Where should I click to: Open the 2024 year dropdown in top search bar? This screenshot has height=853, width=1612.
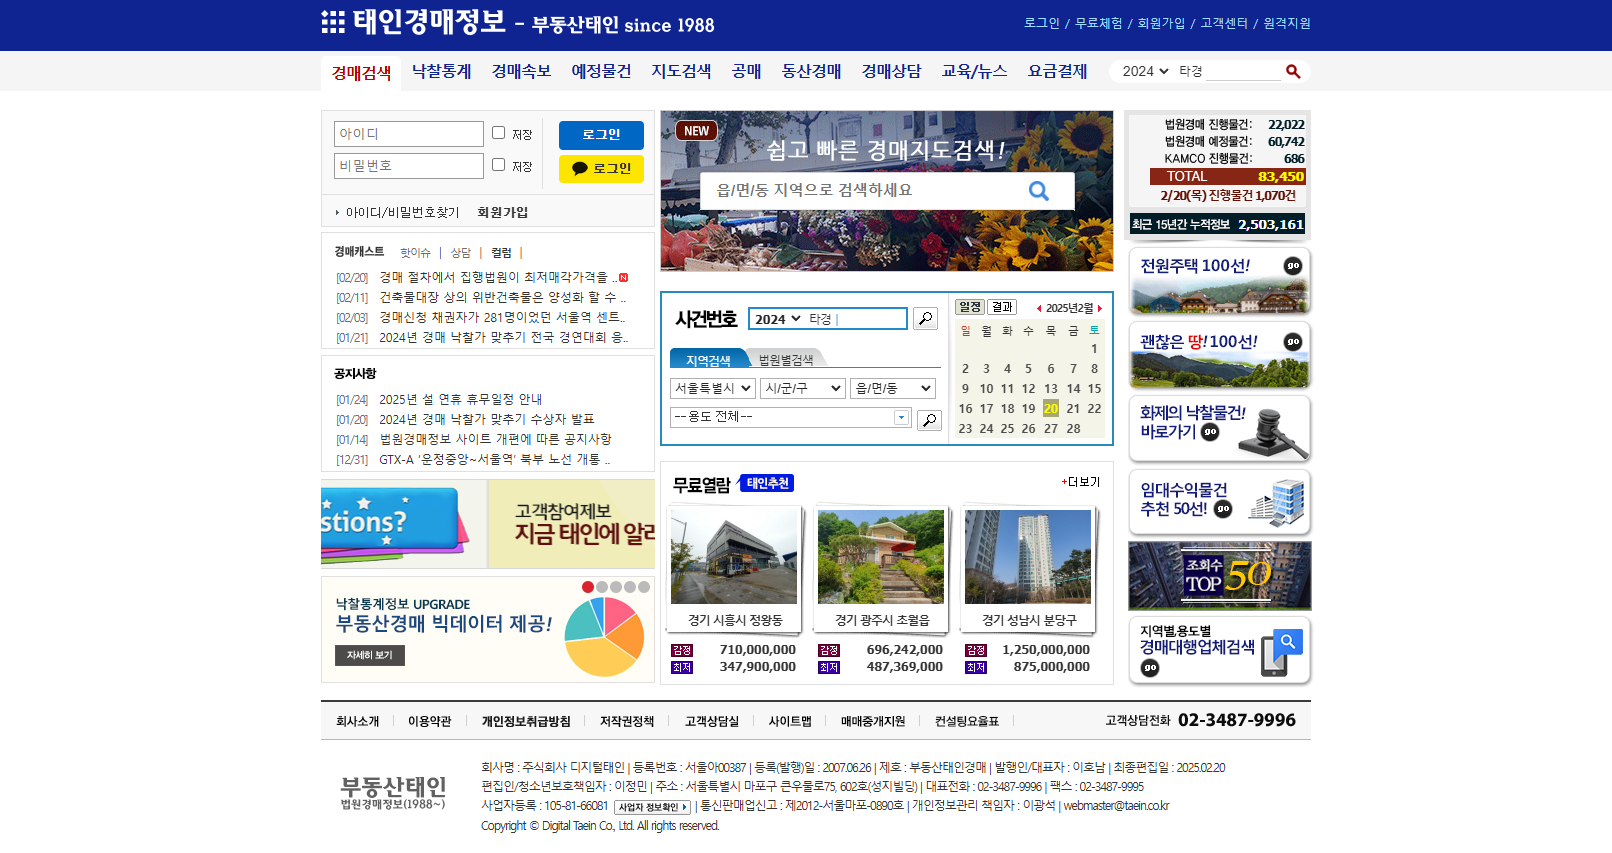point(1145,71)
